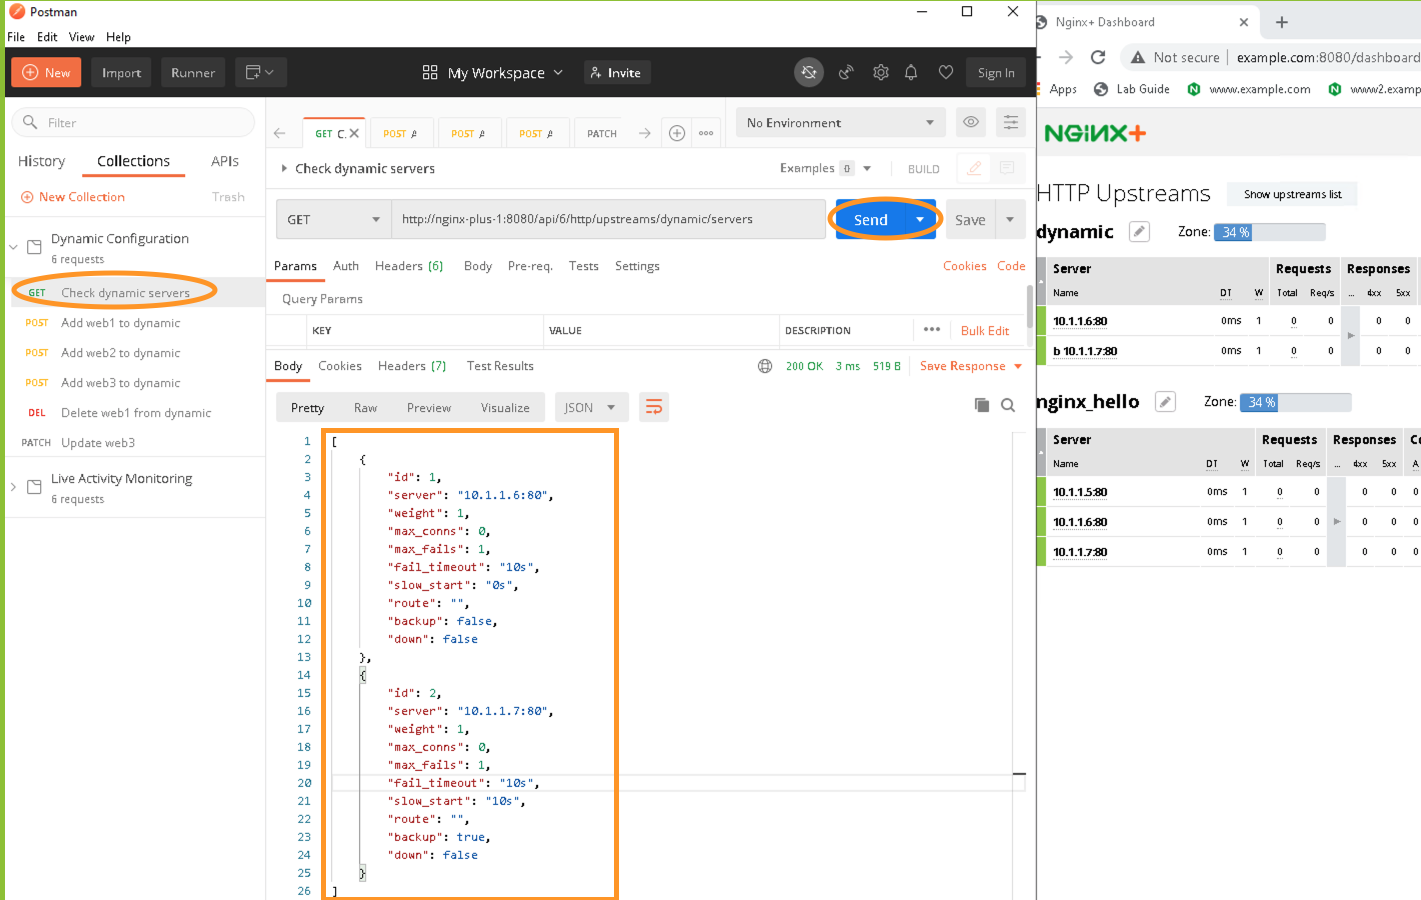Copy response body to clipboard
This screenshot has width=1421, height=900.
pos(982,405)
